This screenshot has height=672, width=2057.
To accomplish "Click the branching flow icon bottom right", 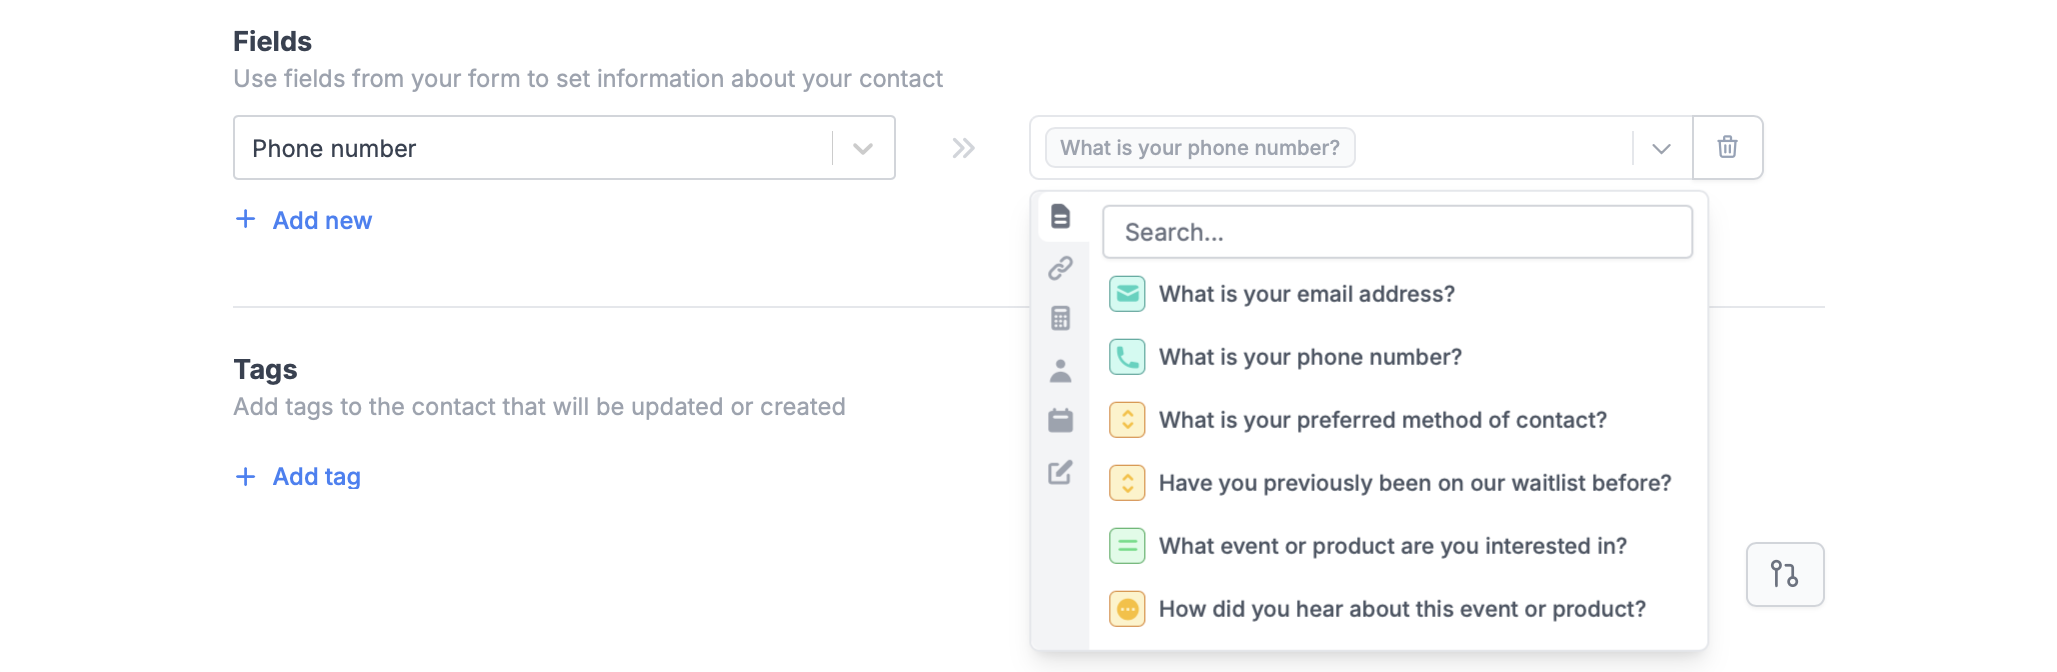I will pyautogui.click(x=1785, y=574).
